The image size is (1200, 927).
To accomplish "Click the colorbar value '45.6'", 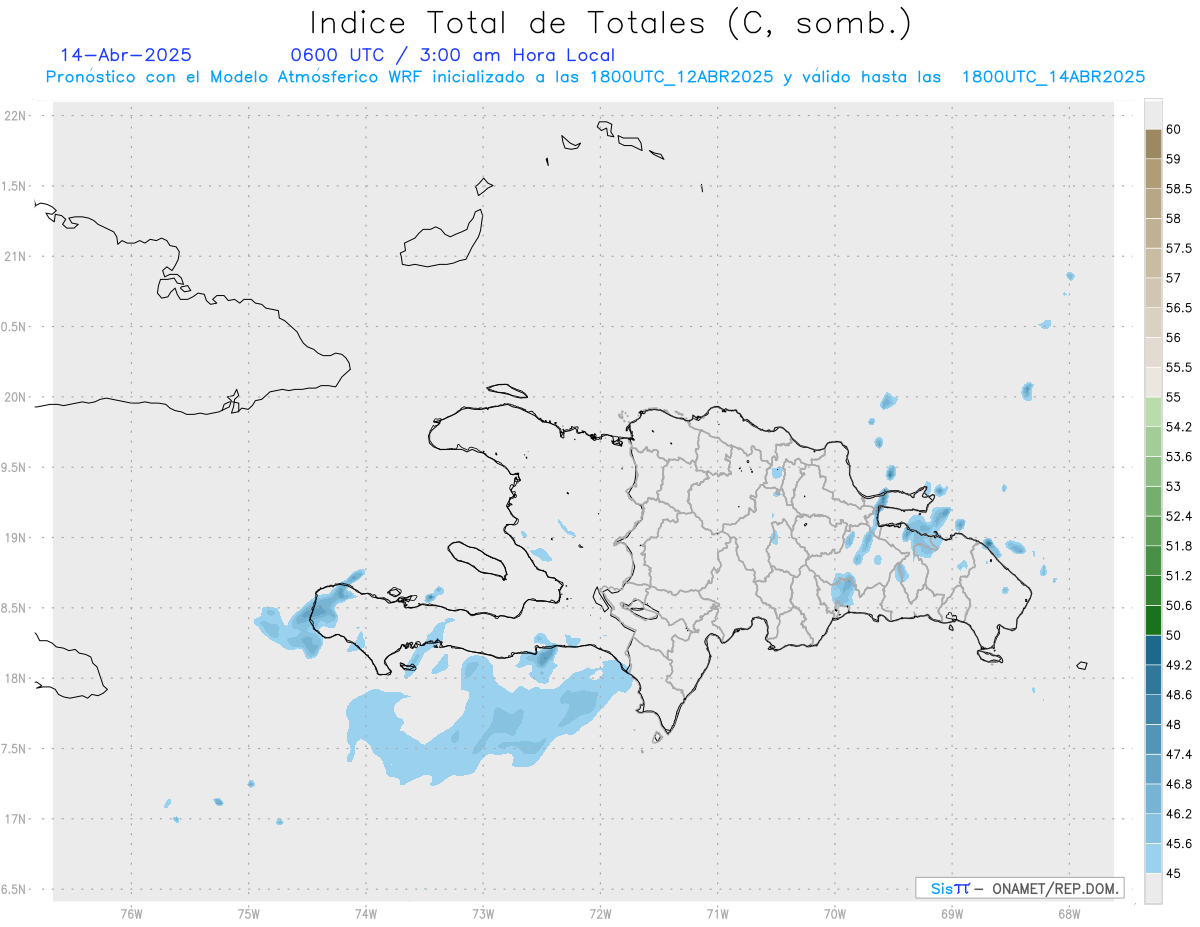I will (1178, 843).
